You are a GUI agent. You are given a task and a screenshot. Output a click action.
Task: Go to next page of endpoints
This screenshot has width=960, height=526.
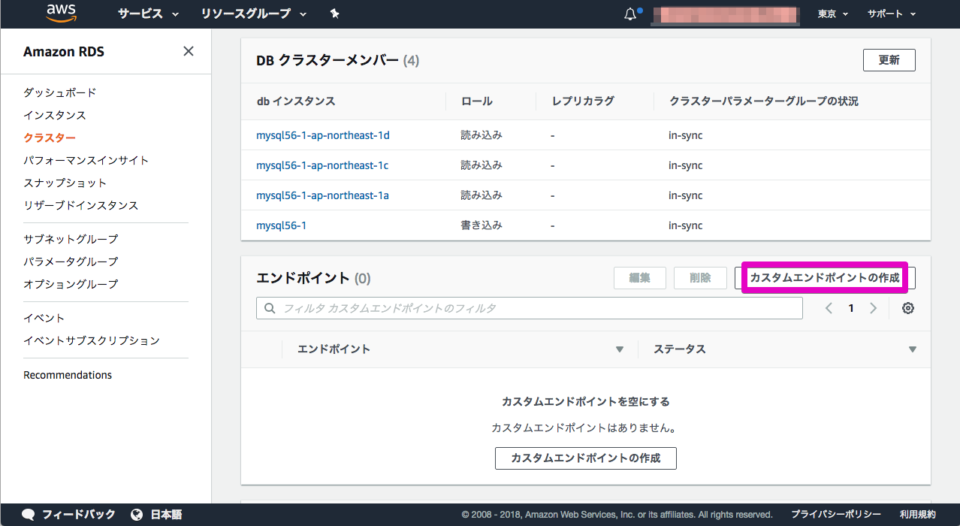pos(873,308)
